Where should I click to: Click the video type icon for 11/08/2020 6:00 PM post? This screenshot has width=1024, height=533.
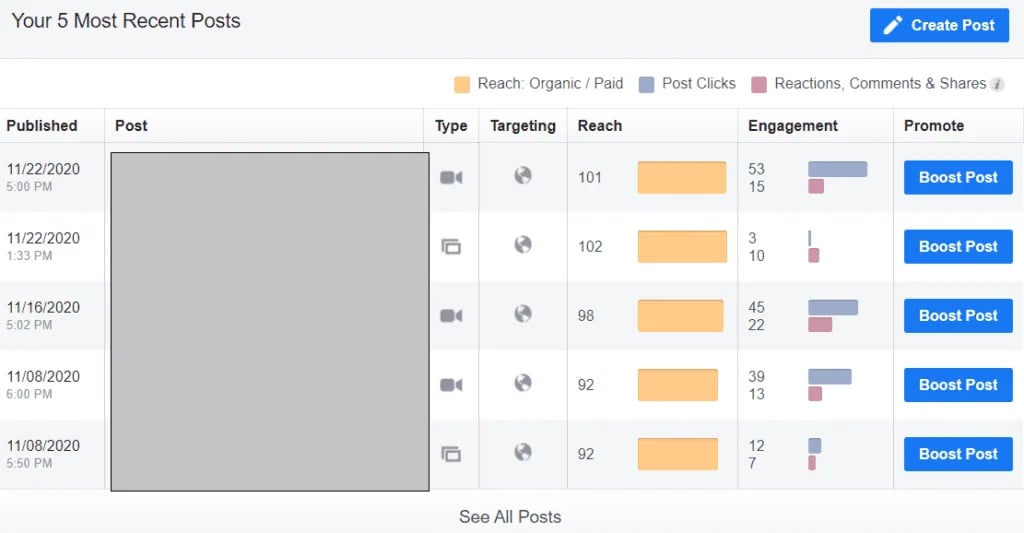point(451,385)
